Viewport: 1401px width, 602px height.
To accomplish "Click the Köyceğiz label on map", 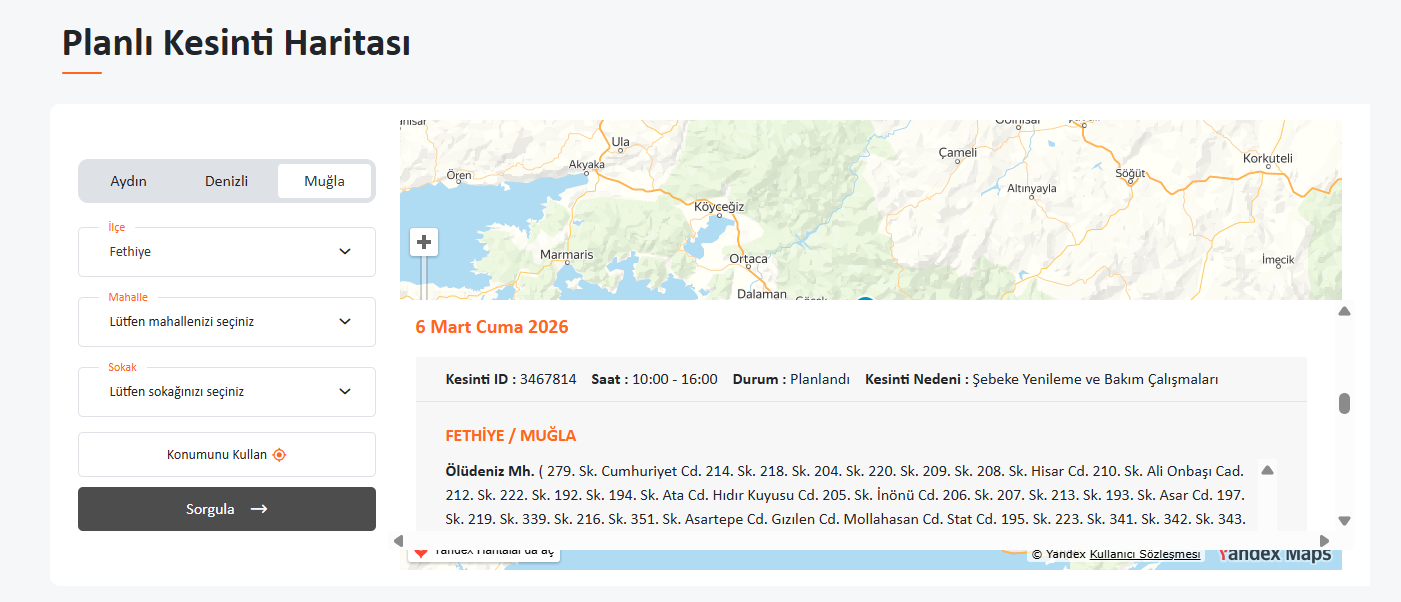I will (720, 207).
